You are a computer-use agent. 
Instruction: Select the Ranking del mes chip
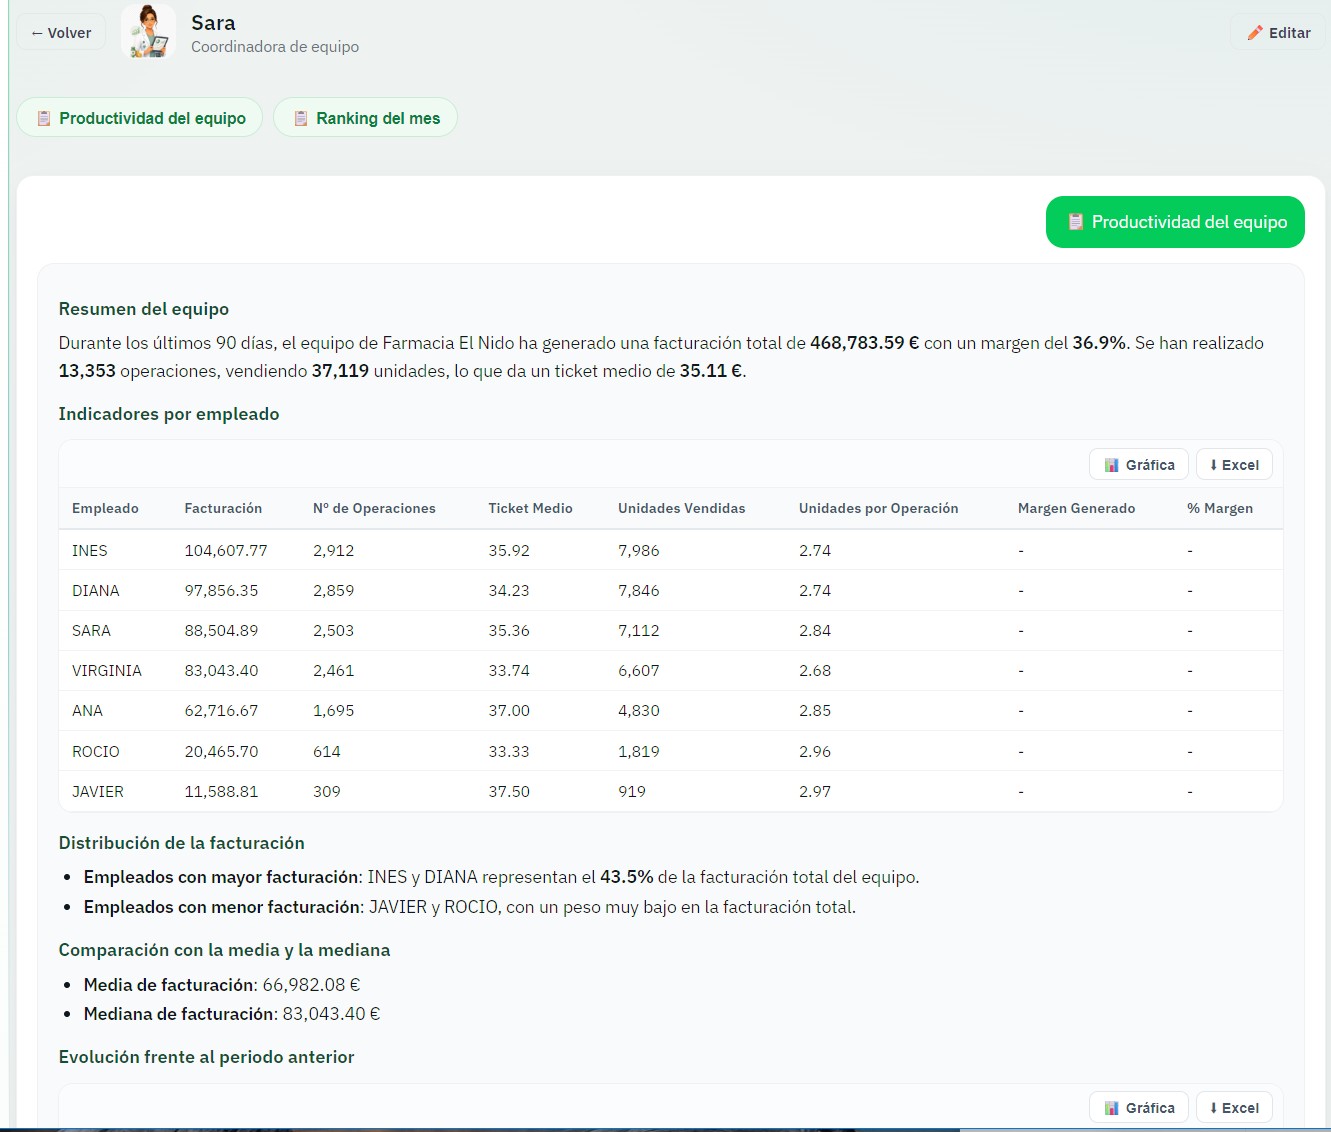365,118
